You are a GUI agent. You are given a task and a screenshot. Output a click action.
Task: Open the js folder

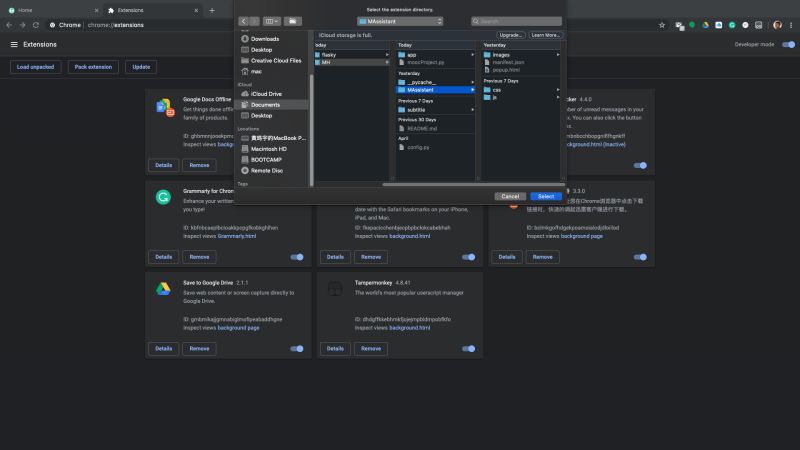coord(521,97)
